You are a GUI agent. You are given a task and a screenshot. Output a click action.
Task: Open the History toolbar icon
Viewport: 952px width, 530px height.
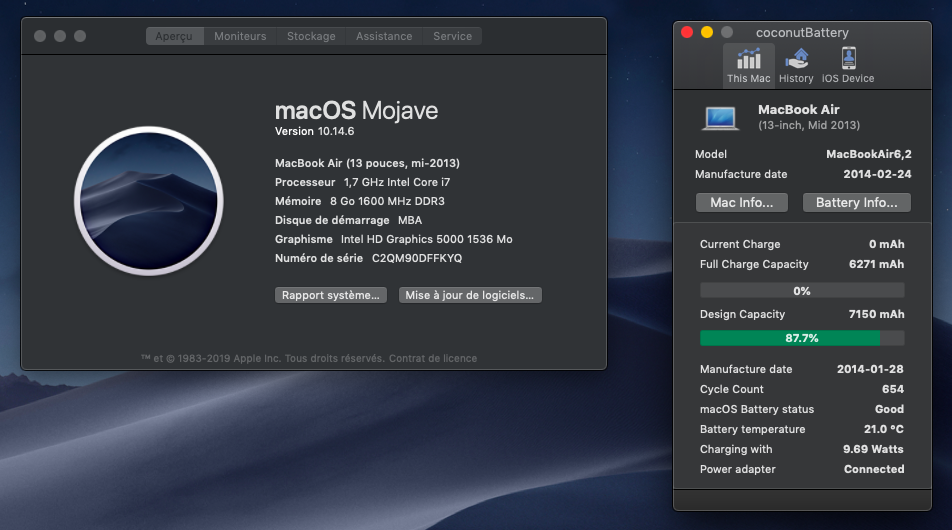(x=796, y=65)
